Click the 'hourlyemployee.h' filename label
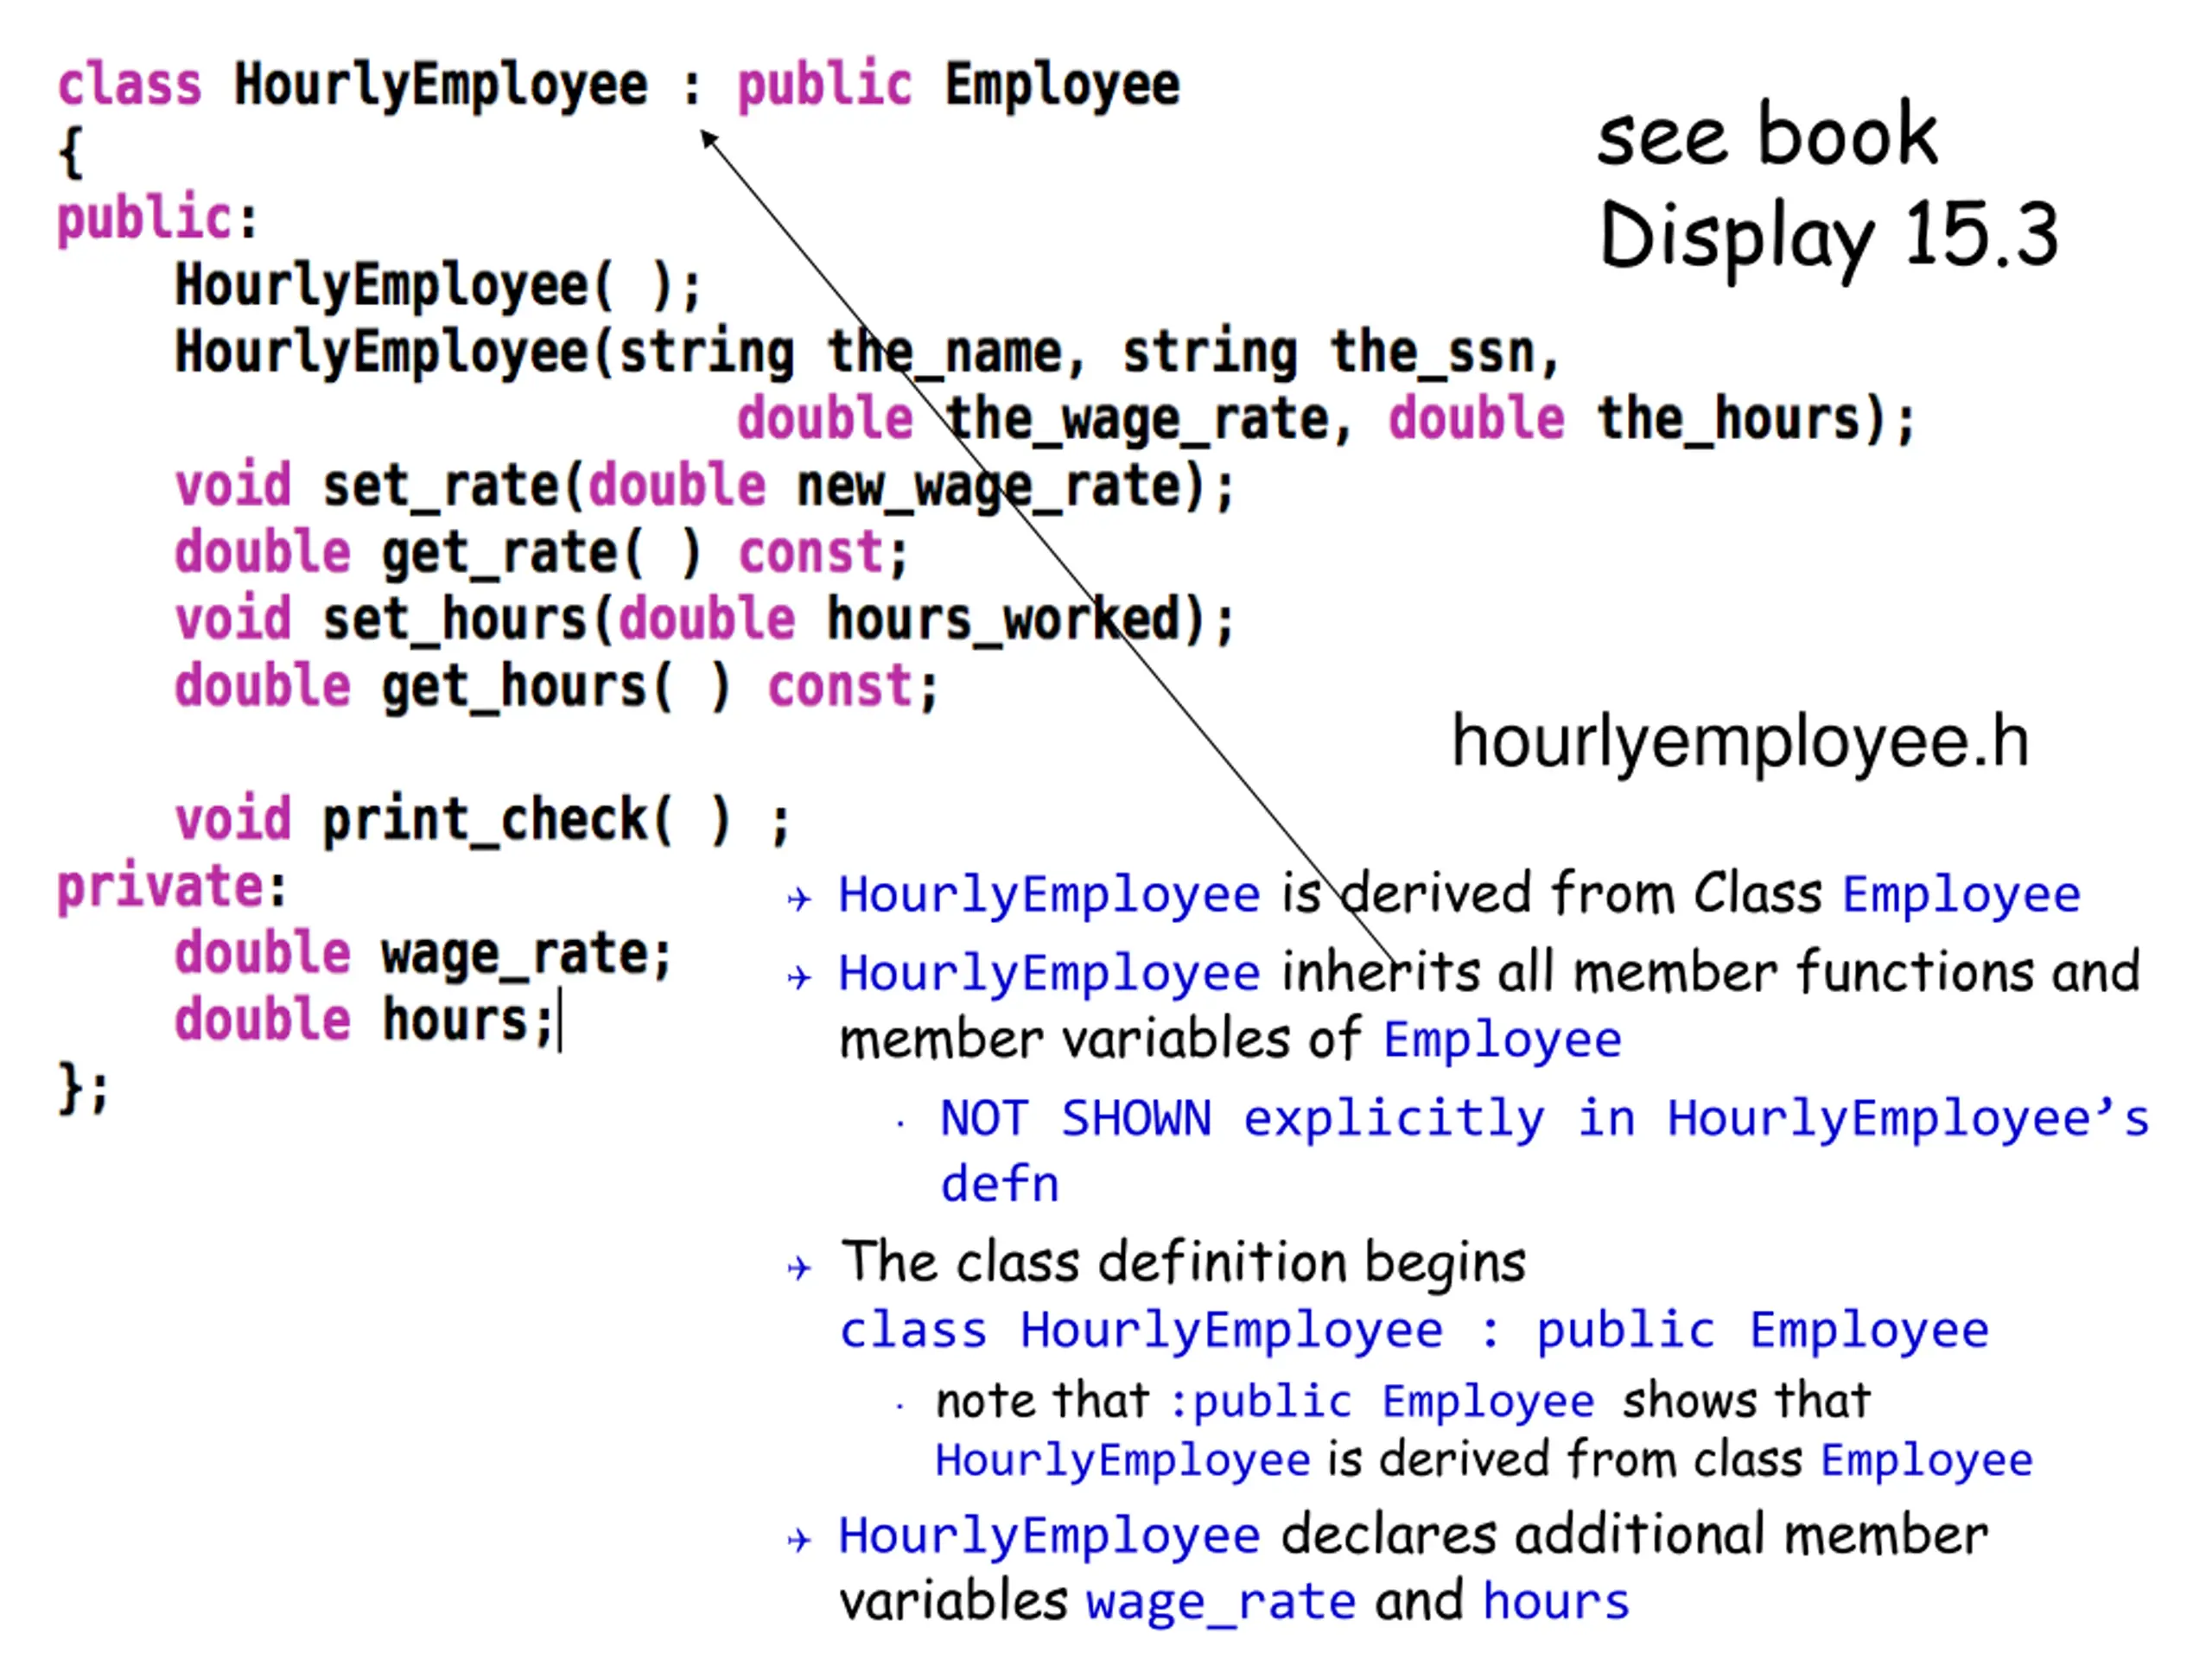The height and width of the screenshot is (1659, 2212). click(1740, 742)
